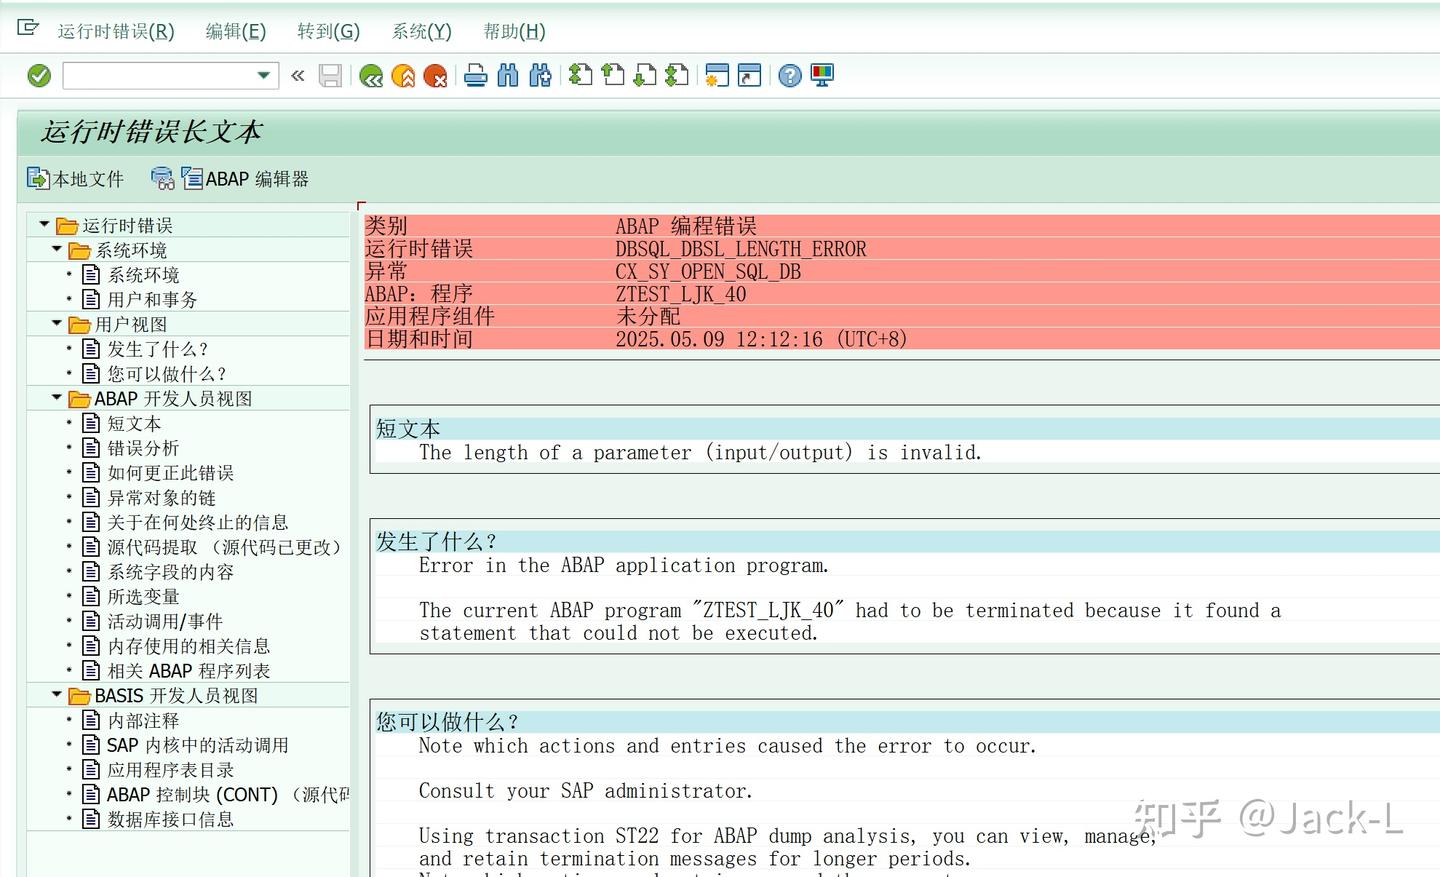Screen dimensions: 1440x877
Task: Click the DBSQL_DBSL_LENGTH_ERROR runtime error value
Action: pos(741,249)
